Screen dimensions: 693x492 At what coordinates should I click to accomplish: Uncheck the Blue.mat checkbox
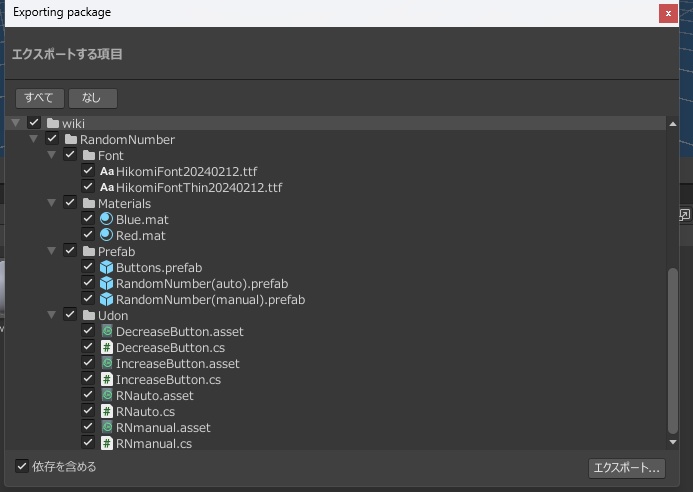[88, 218]
